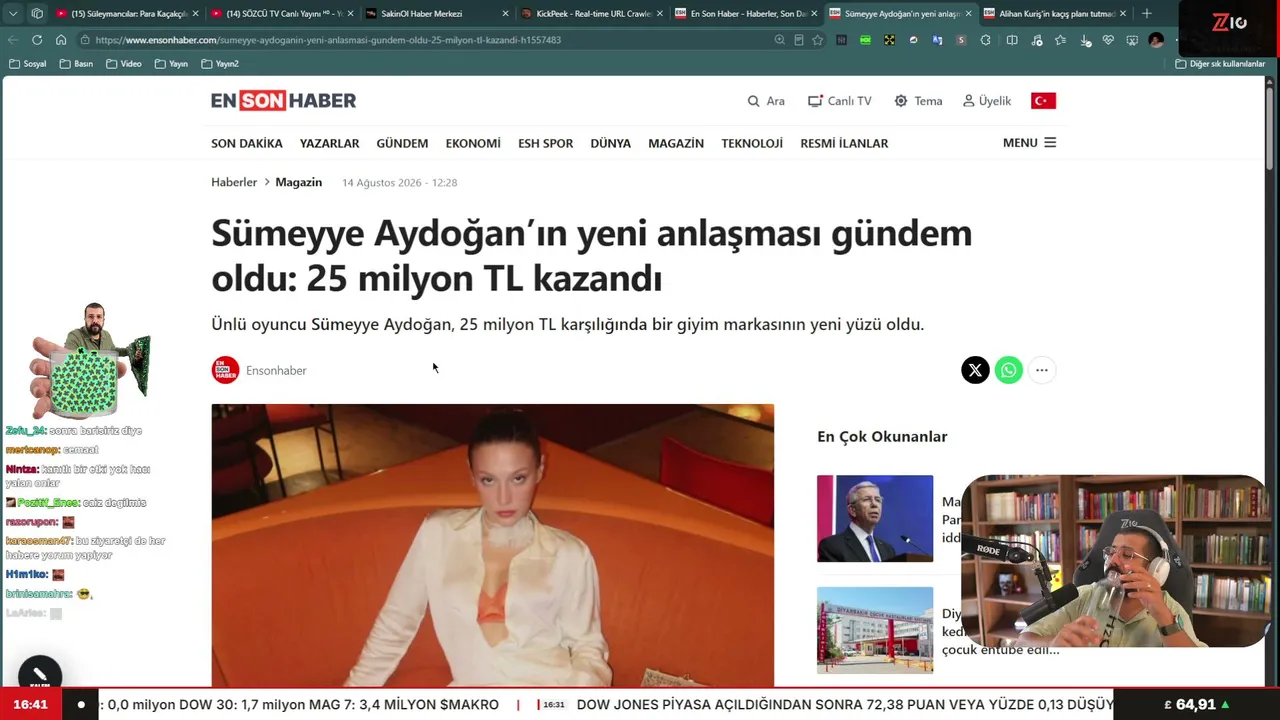Go to SON DAKİKA section

click(247, 143)
